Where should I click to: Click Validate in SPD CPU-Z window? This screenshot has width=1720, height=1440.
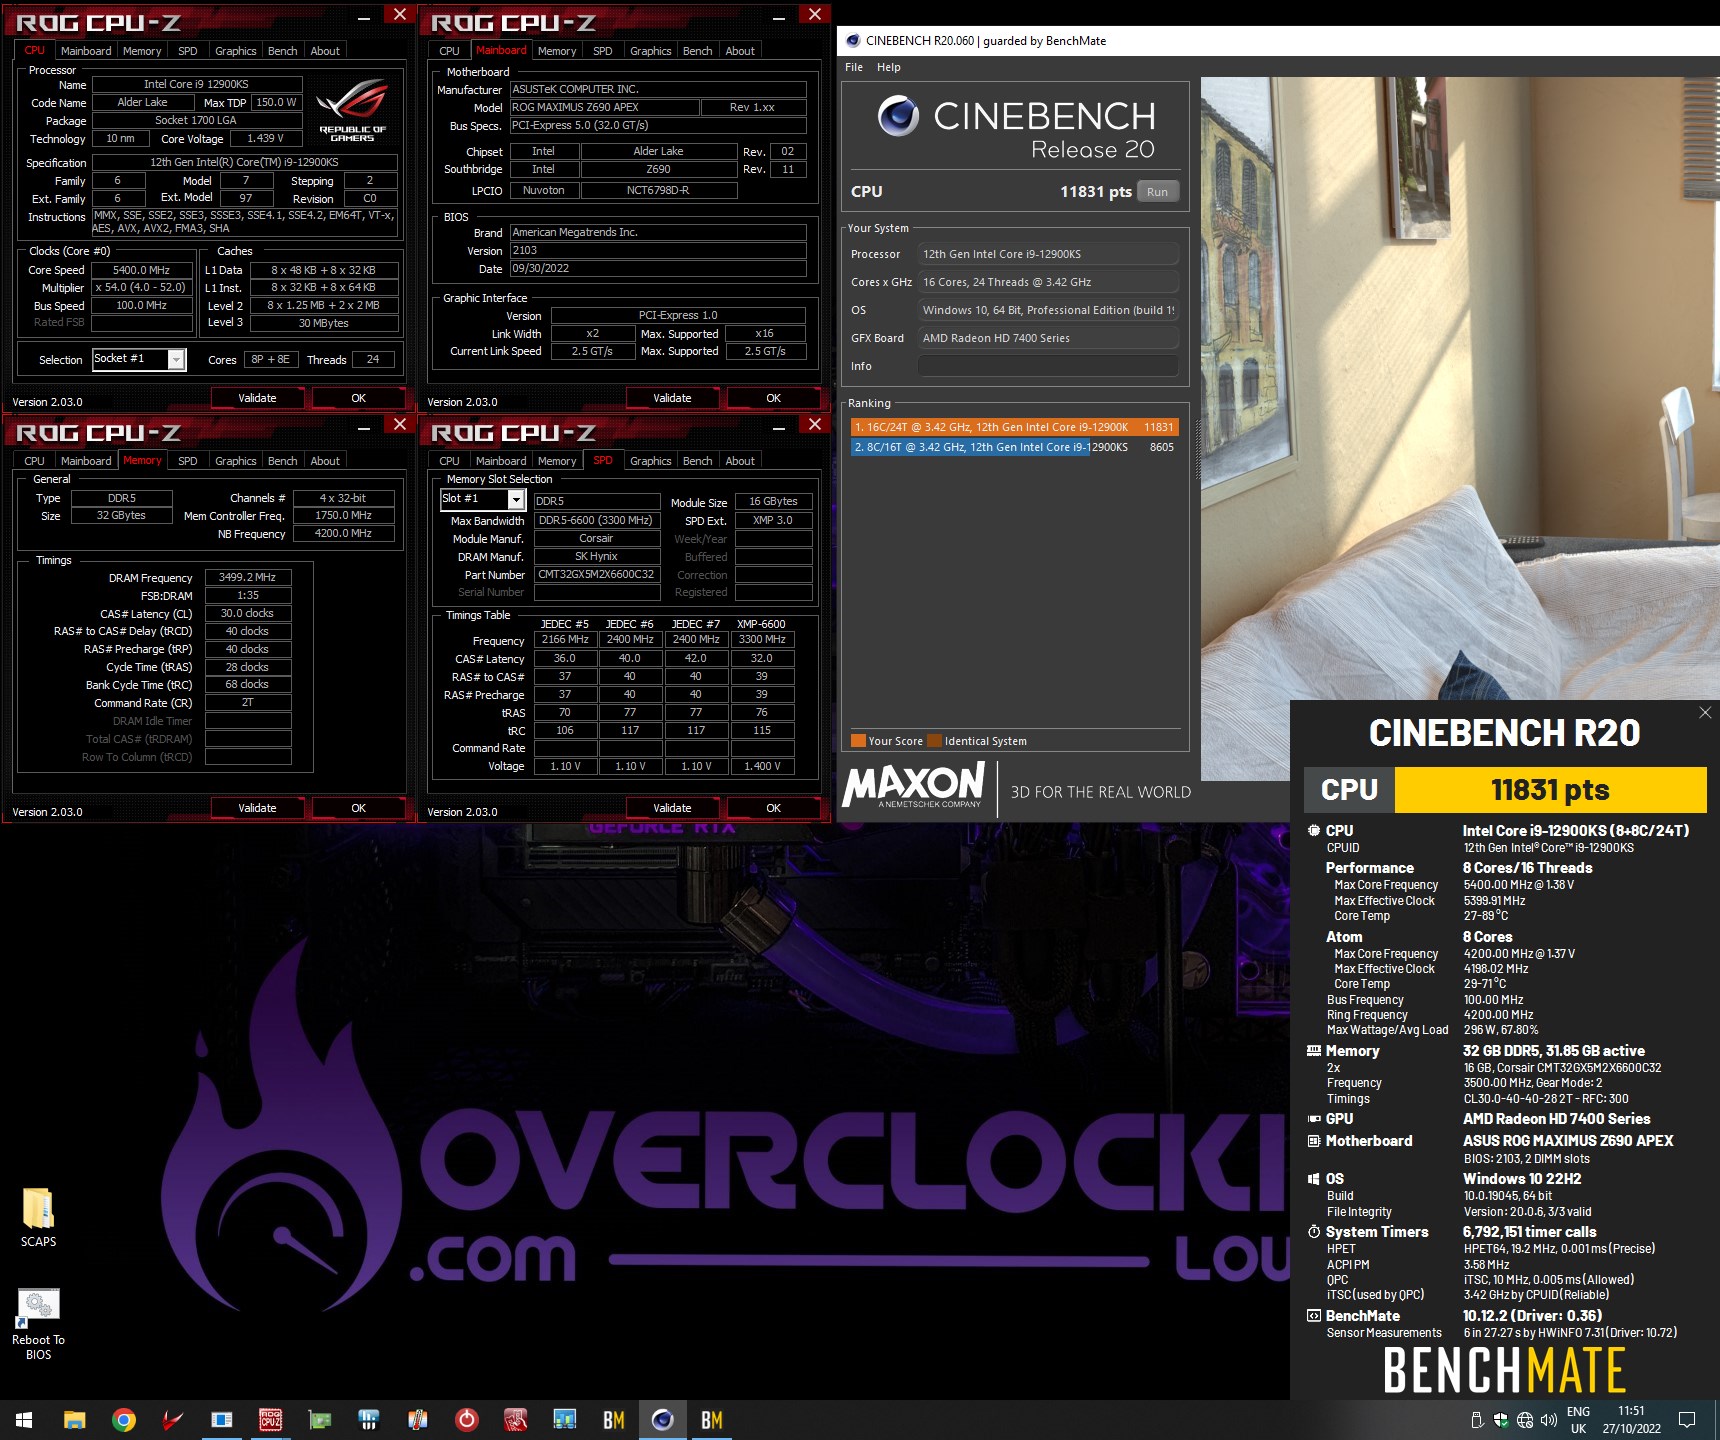tap(672, 808)
